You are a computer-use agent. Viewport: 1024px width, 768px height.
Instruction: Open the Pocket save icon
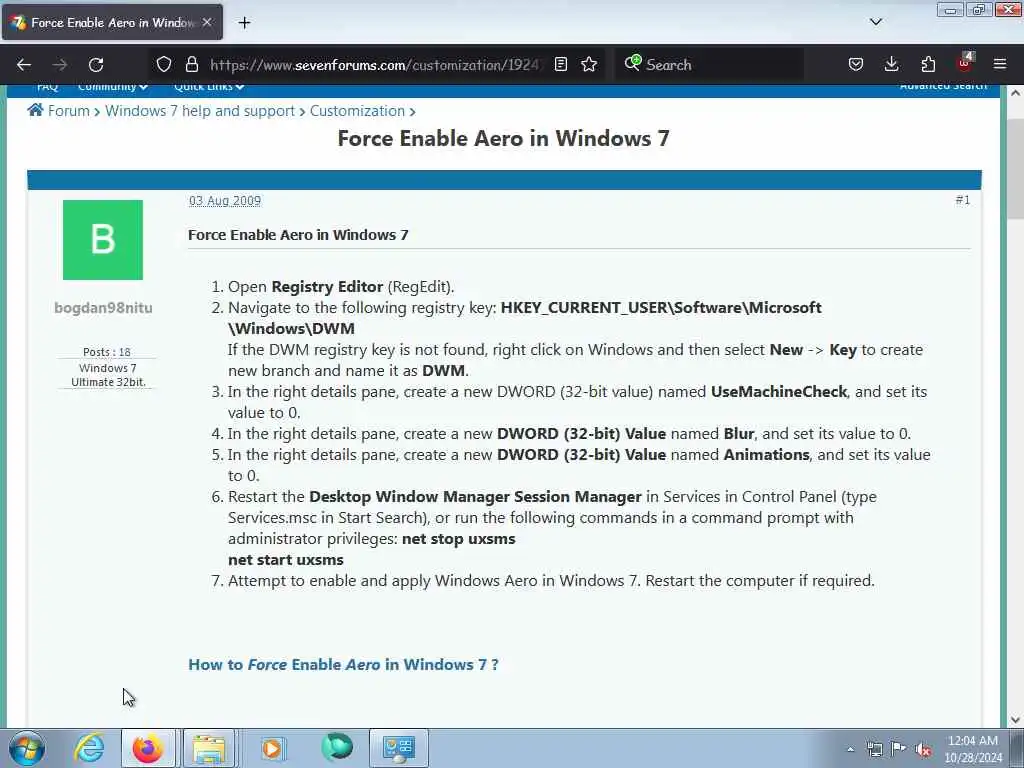coord(856,64)
